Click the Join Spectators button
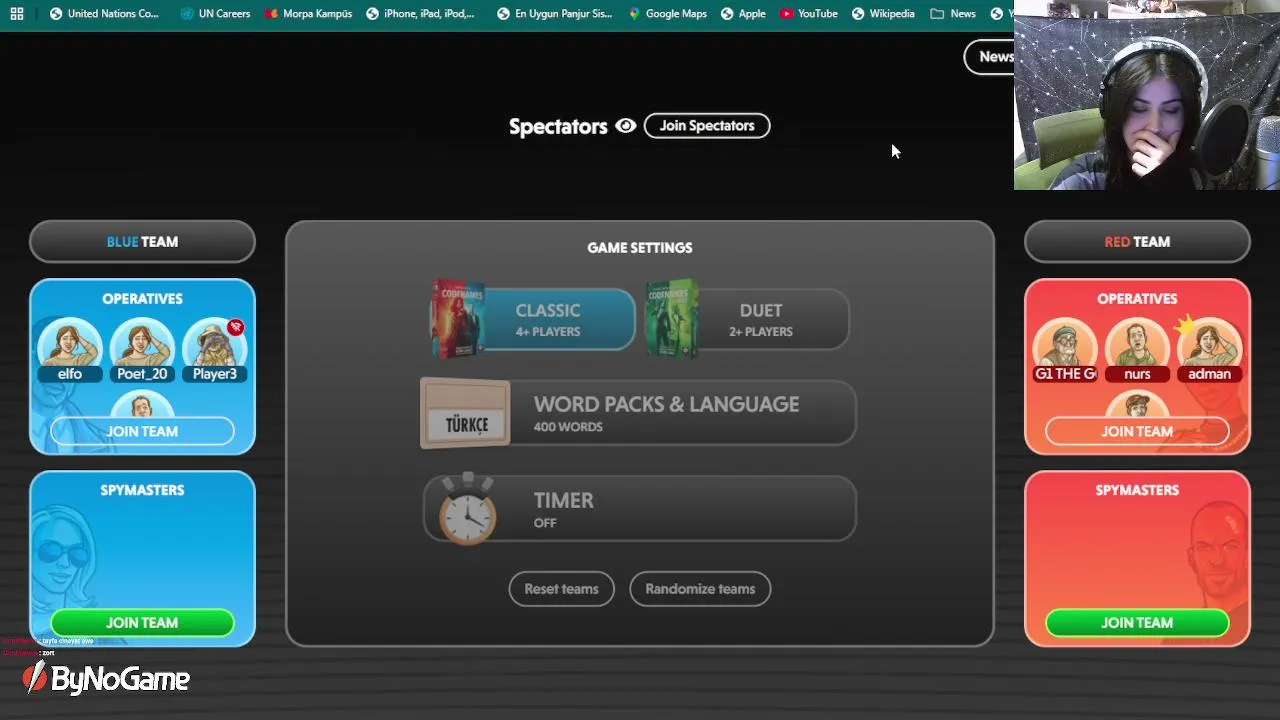The width and height of the screenshot is (1280, 720). coord(707,126)
